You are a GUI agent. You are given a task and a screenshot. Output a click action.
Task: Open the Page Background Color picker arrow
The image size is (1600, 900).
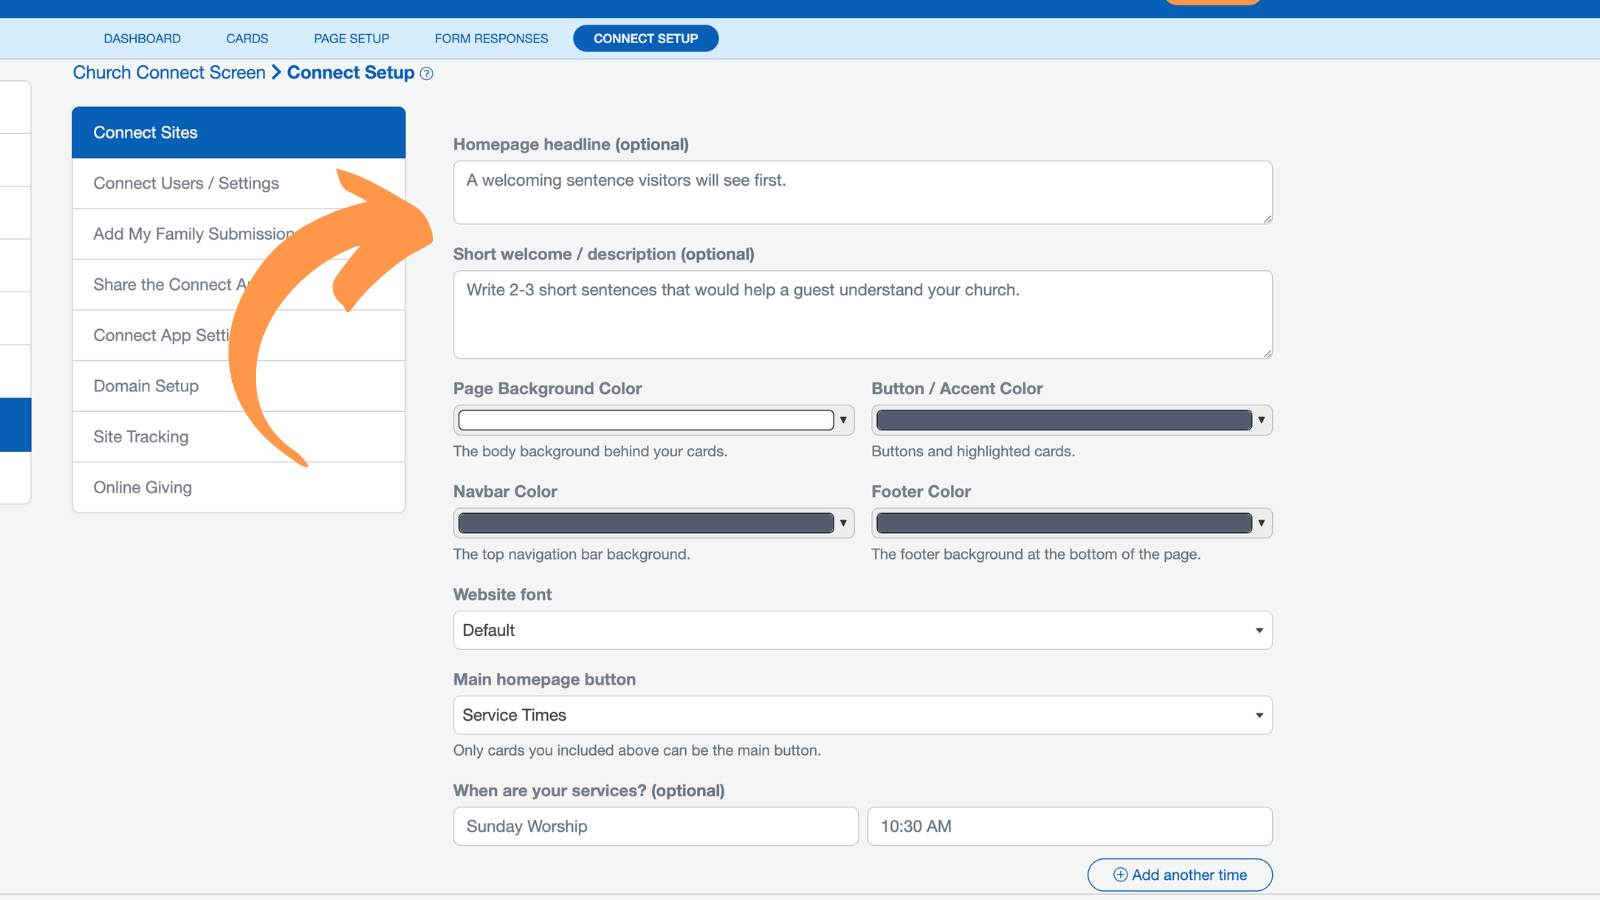[x=843, y=420]
